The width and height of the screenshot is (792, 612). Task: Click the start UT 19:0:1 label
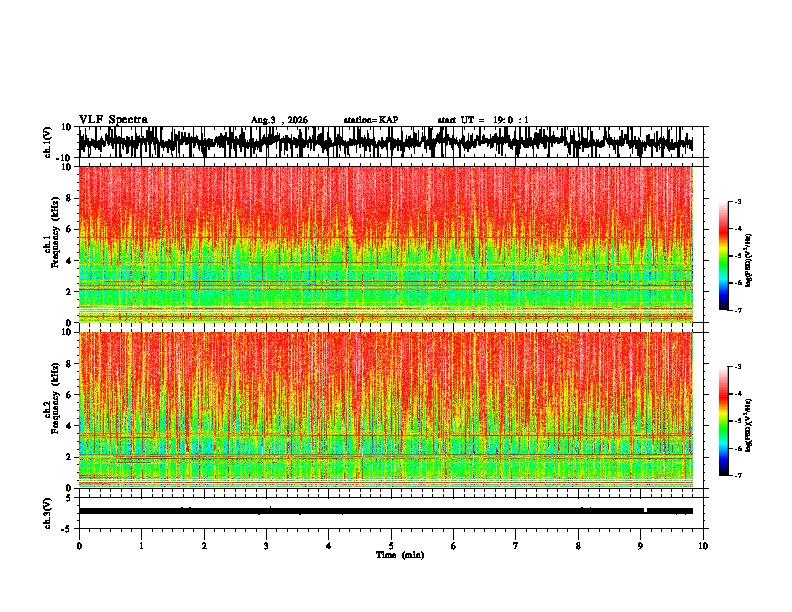483,120
